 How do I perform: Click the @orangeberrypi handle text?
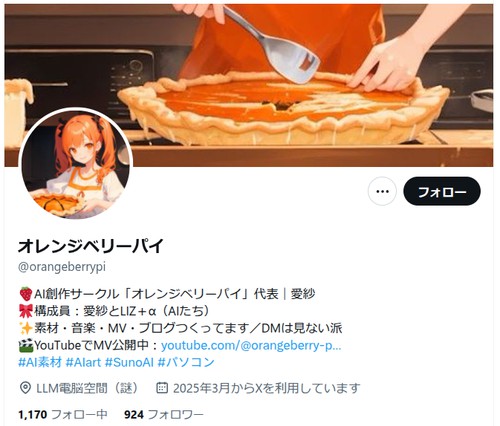pyautogui.click(x=62, y=267)
